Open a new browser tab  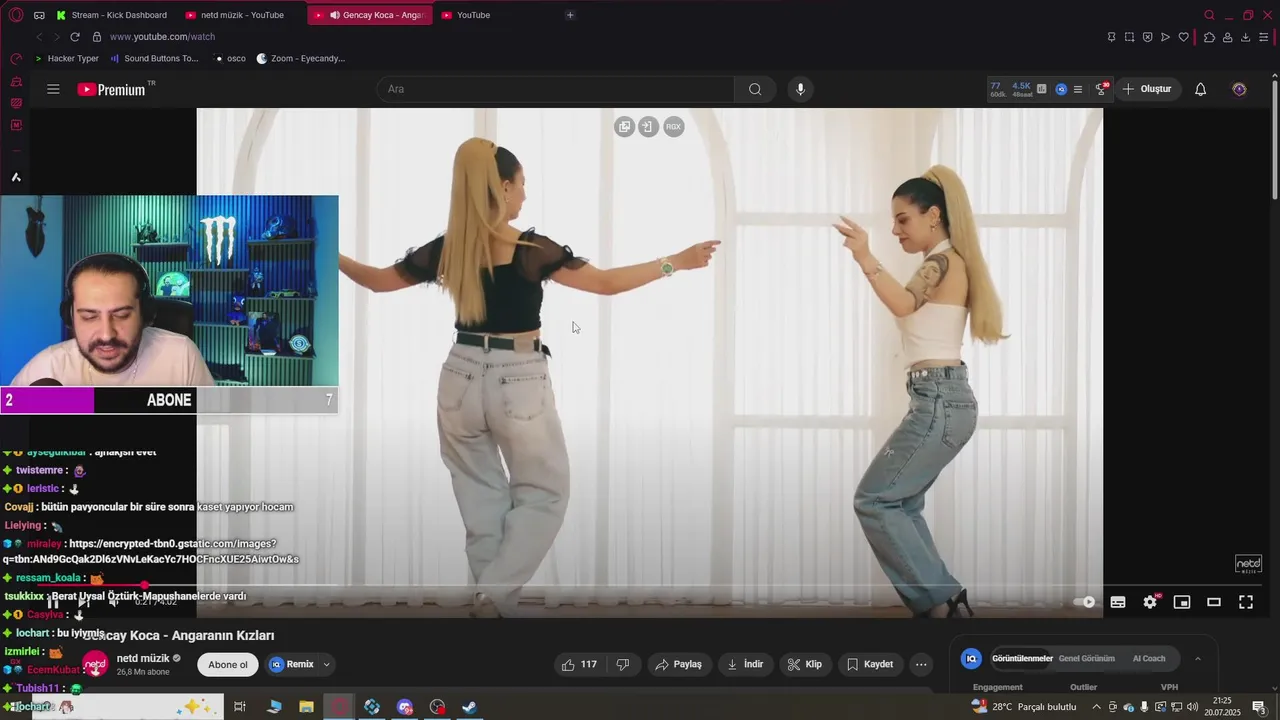click(570, 15)
